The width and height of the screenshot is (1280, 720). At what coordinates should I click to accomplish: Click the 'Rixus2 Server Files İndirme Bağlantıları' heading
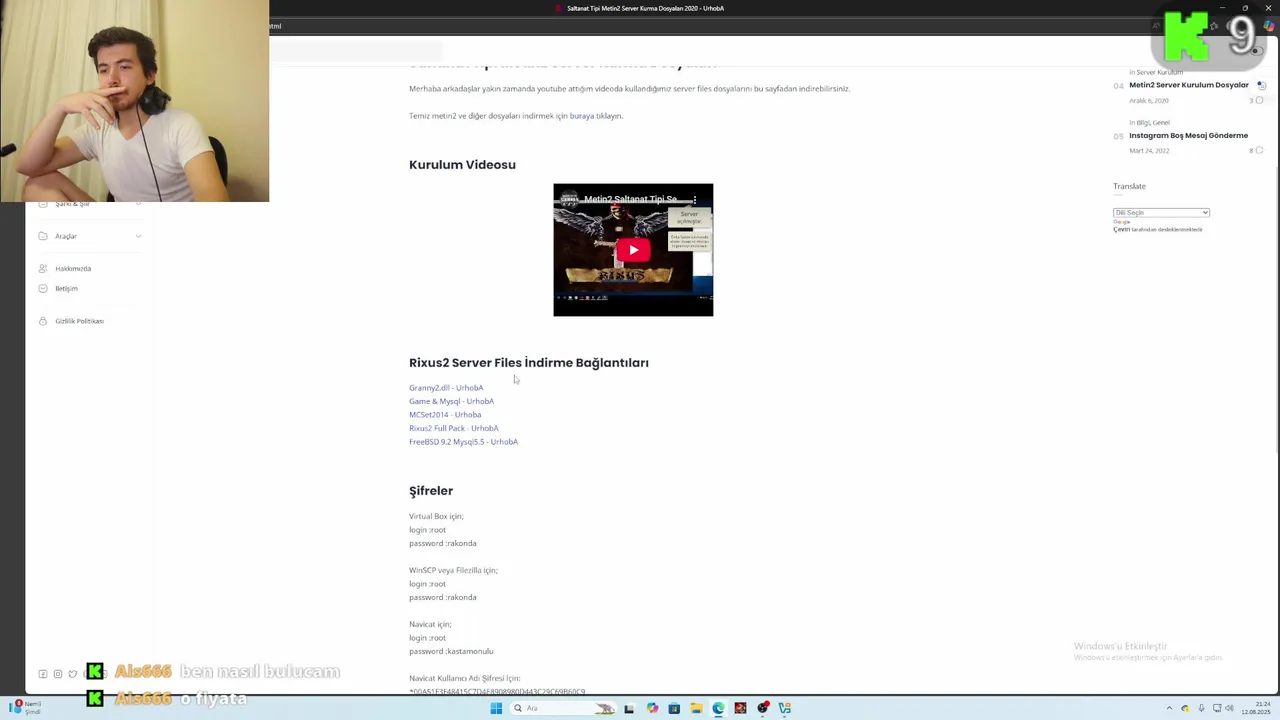click(529, 363)
